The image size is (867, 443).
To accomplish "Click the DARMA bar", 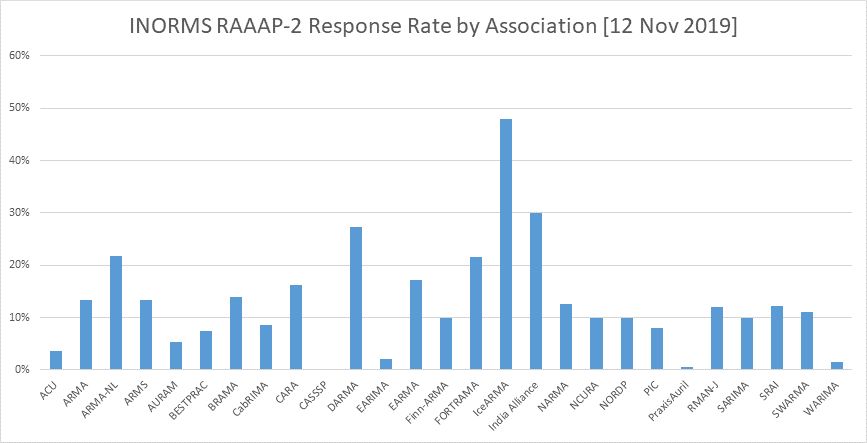I will coord(356,298).
